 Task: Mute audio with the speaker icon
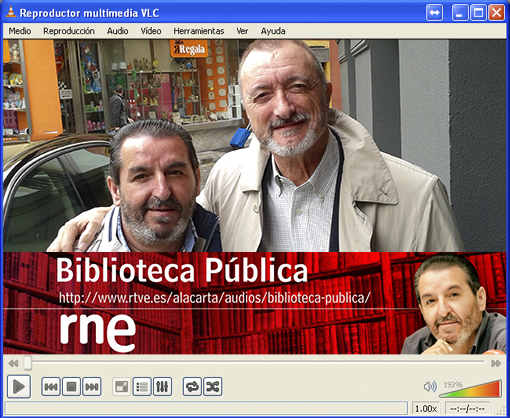pos(430,387)
